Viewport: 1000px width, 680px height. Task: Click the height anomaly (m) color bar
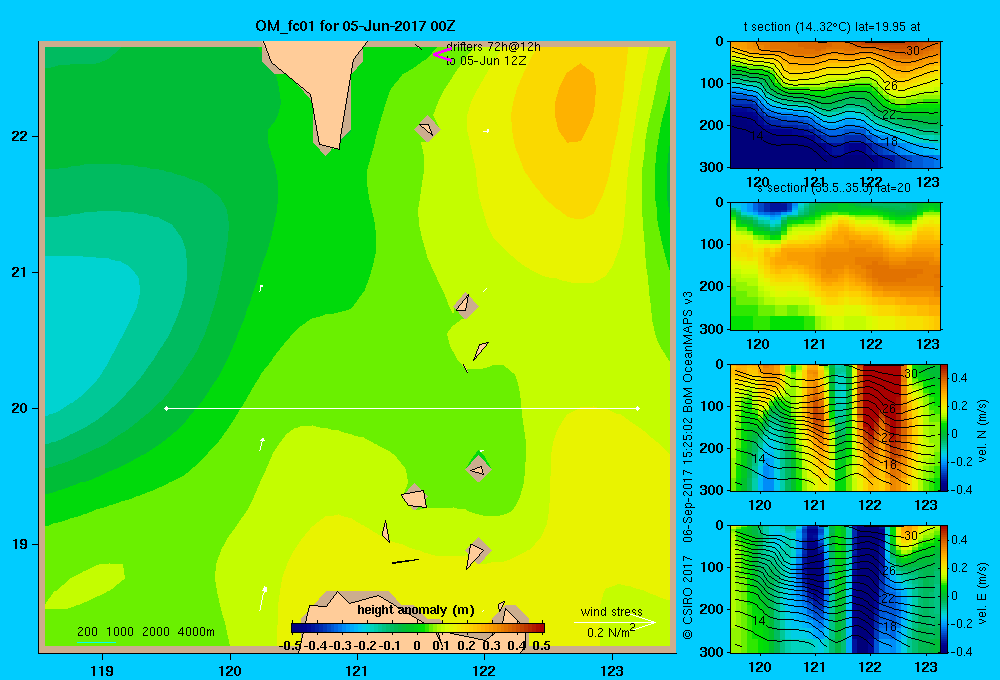point(418,628)
